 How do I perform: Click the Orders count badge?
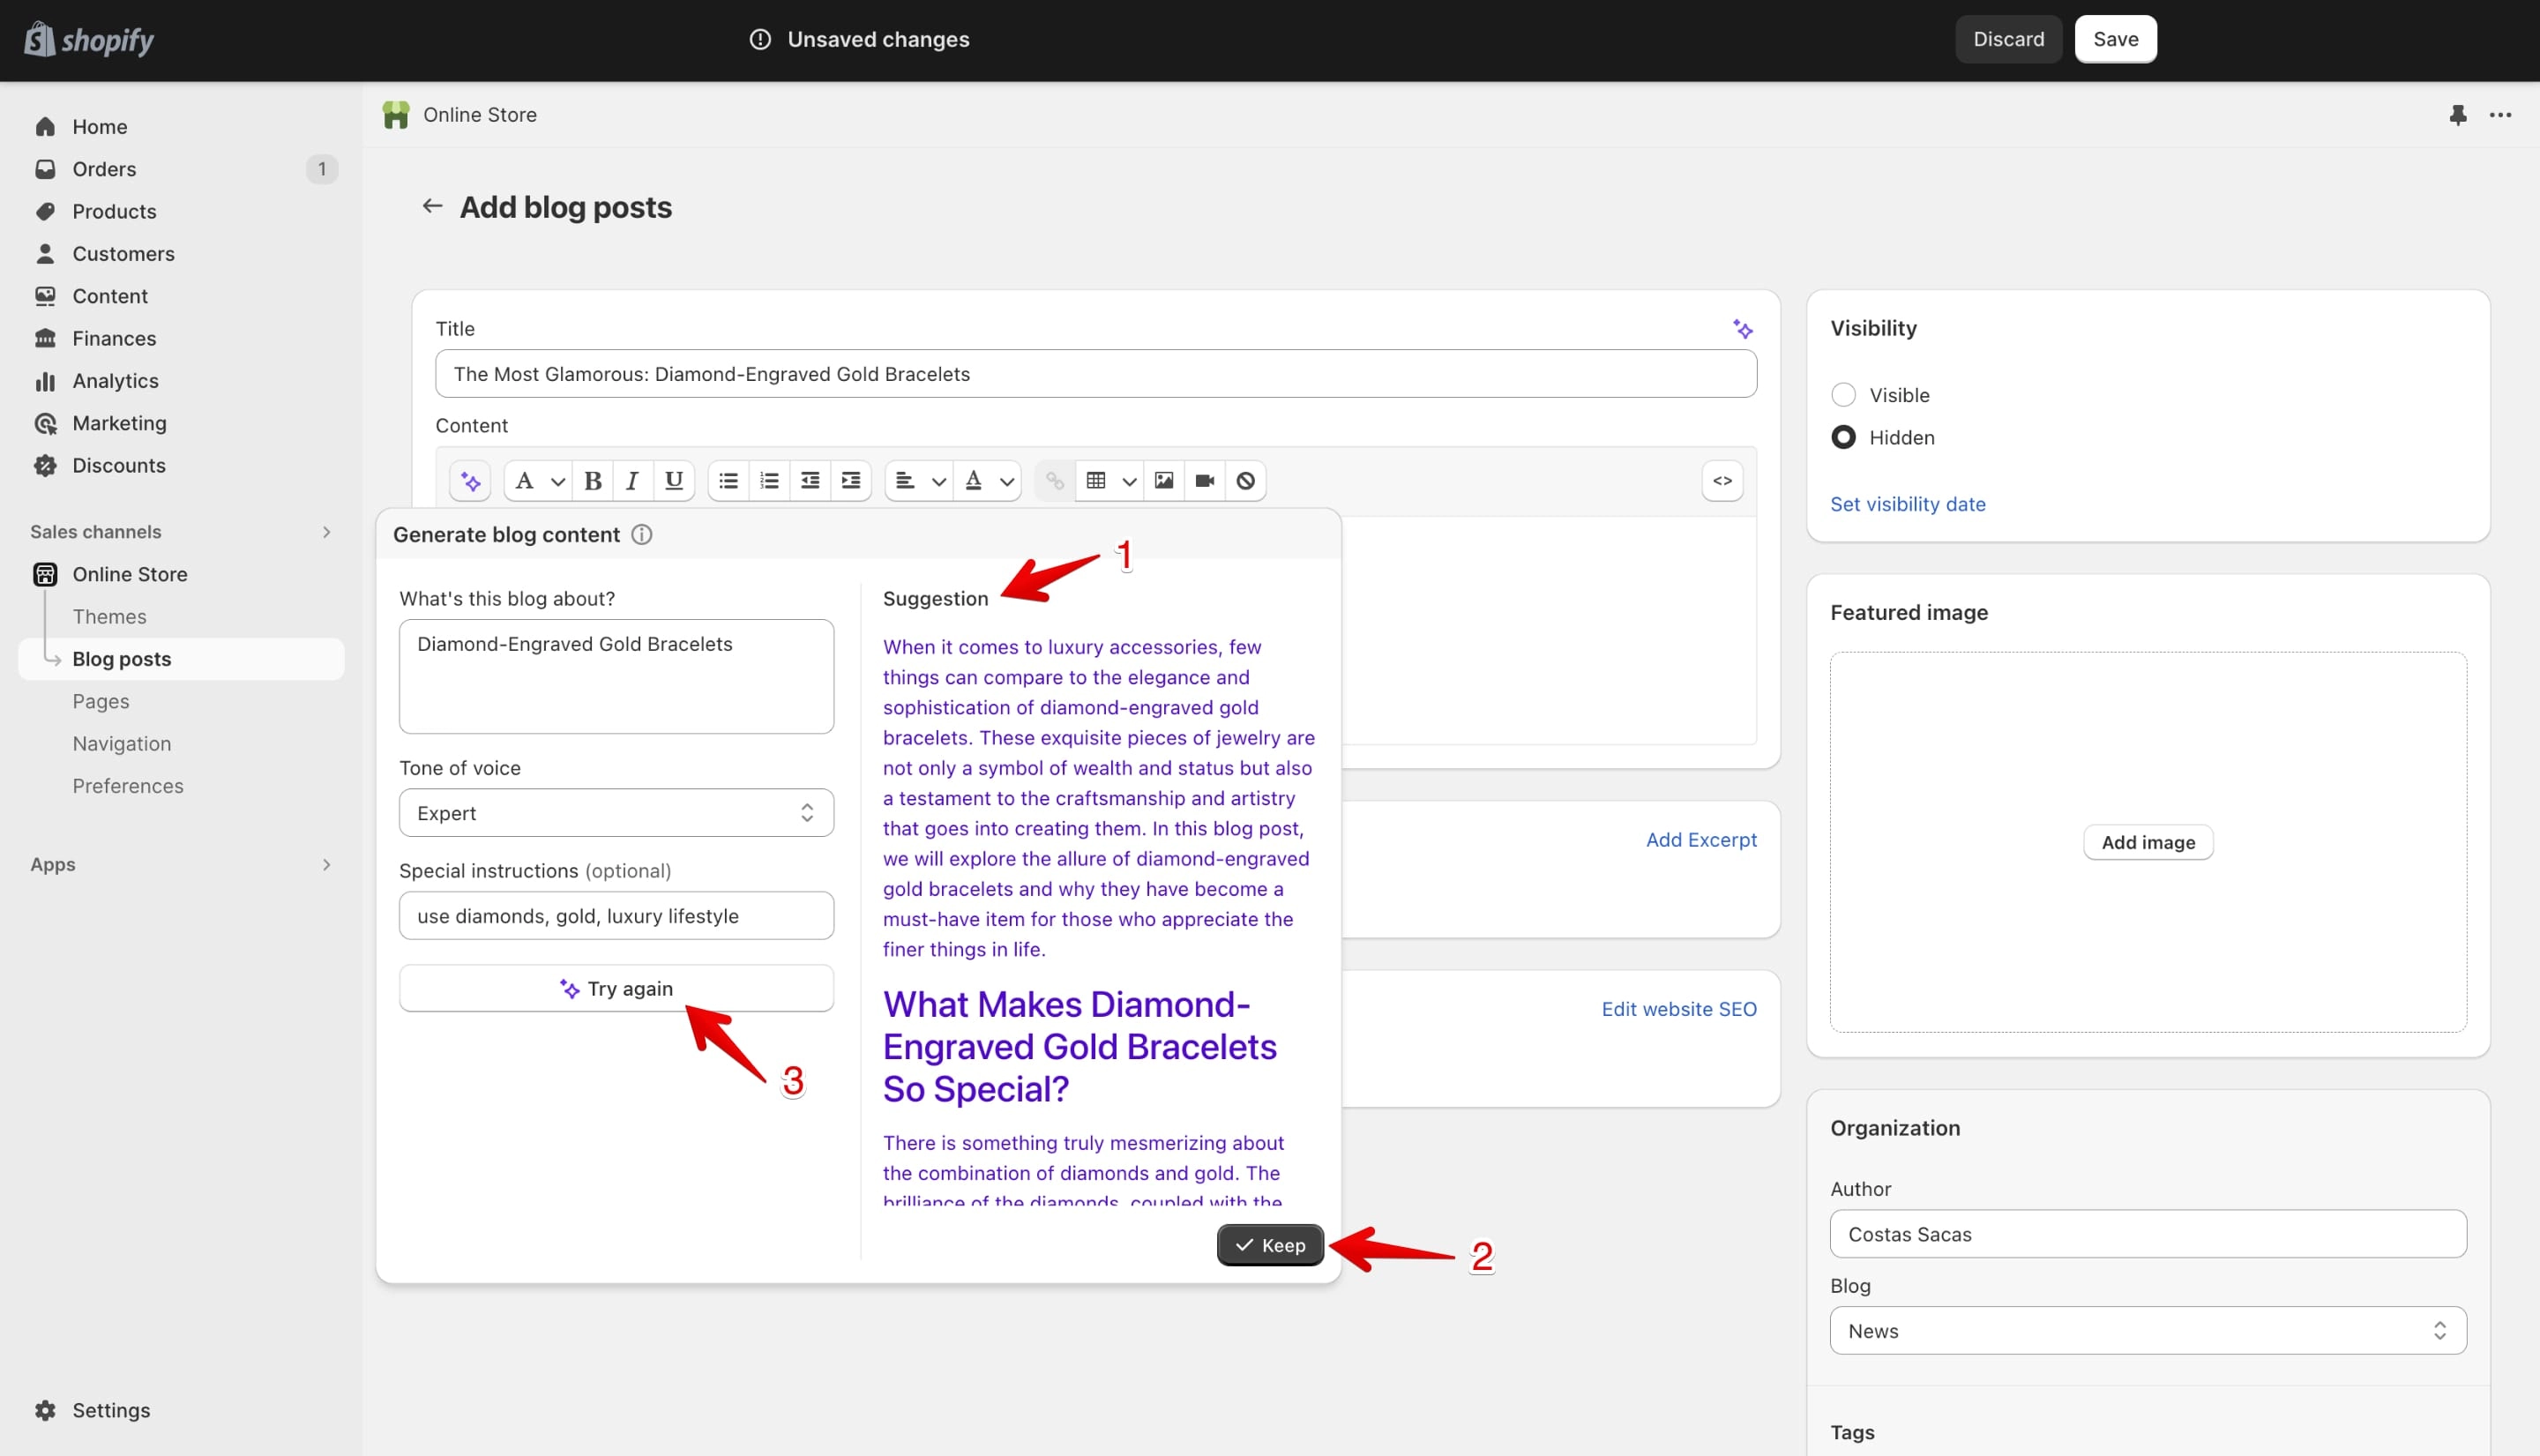click(322, 169)
